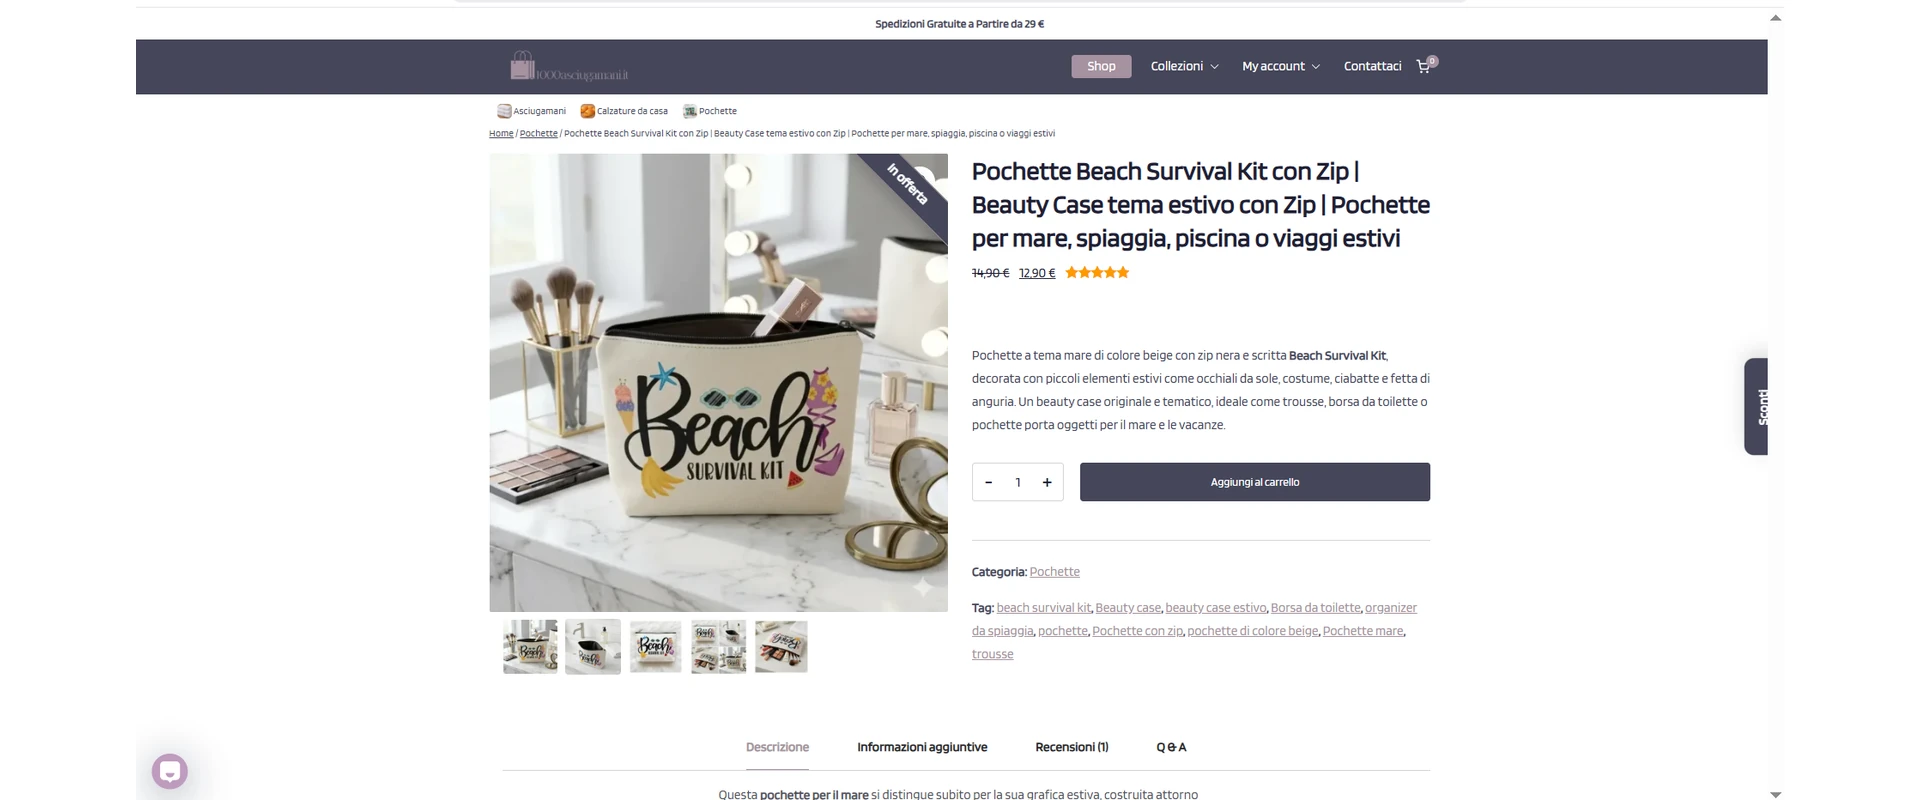
Task: Open the chat widget bubble
Action: point(170,771)
